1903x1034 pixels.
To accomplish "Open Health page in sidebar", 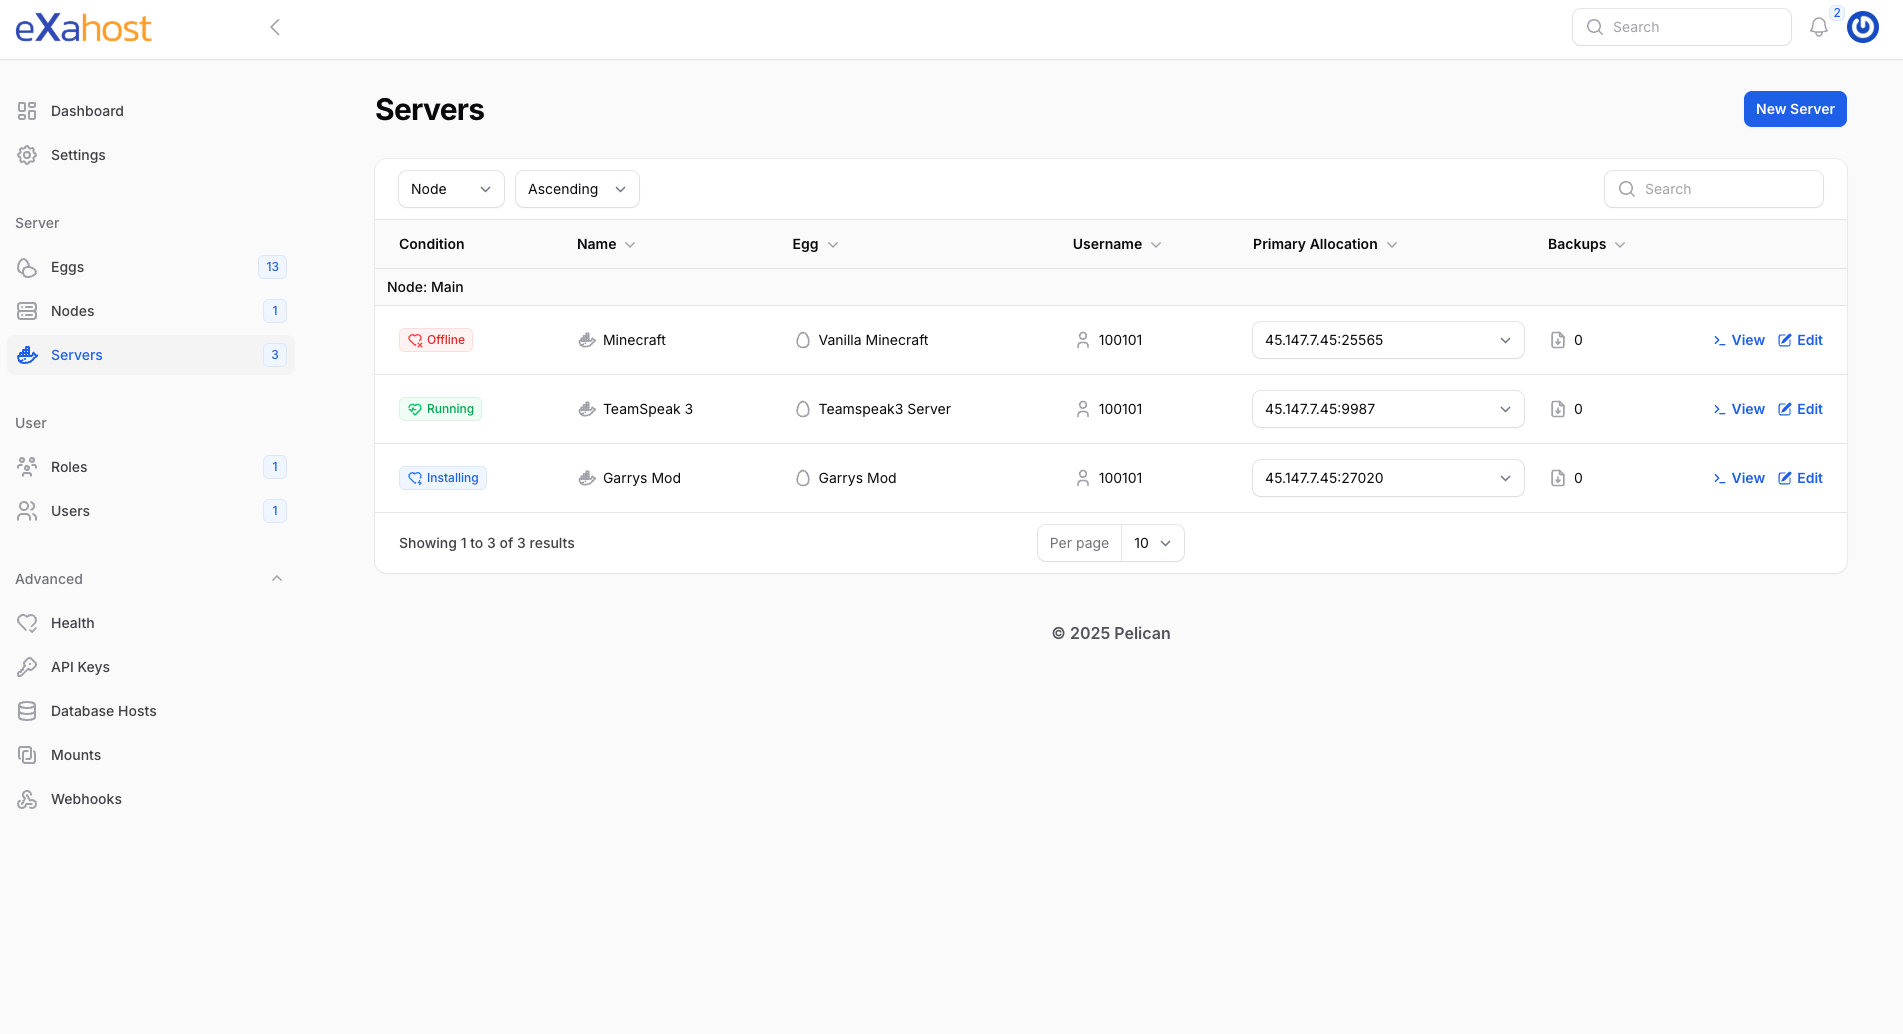I will pyautogui.click(x=72, y=623).
